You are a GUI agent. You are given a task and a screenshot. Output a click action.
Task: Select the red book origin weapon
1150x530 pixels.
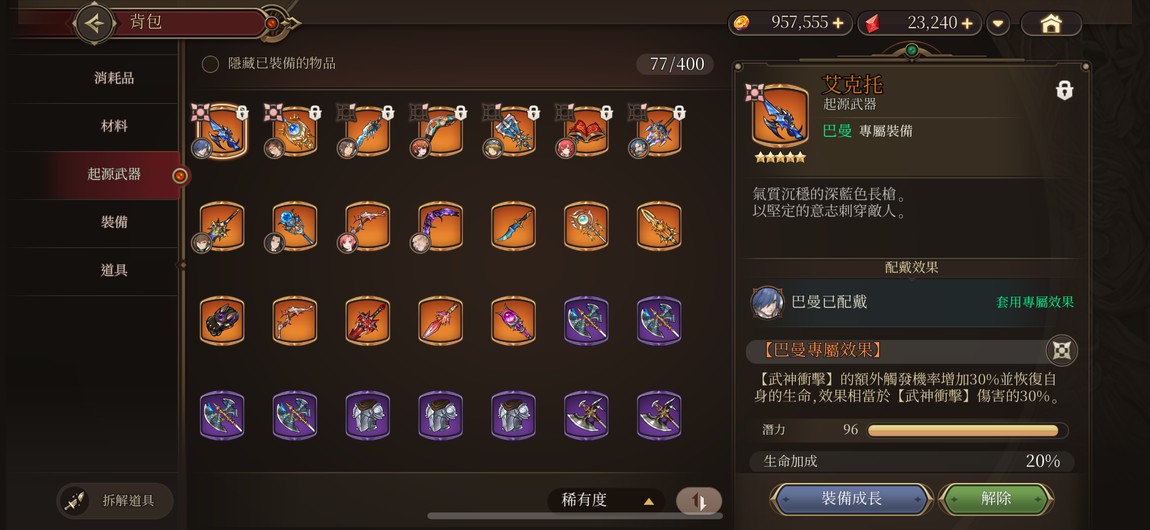tap(587, 132)
